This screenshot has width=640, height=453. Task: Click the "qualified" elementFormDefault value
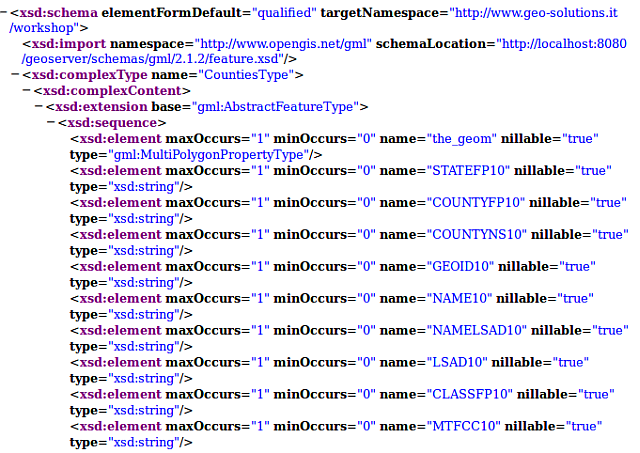coord(285,13)
